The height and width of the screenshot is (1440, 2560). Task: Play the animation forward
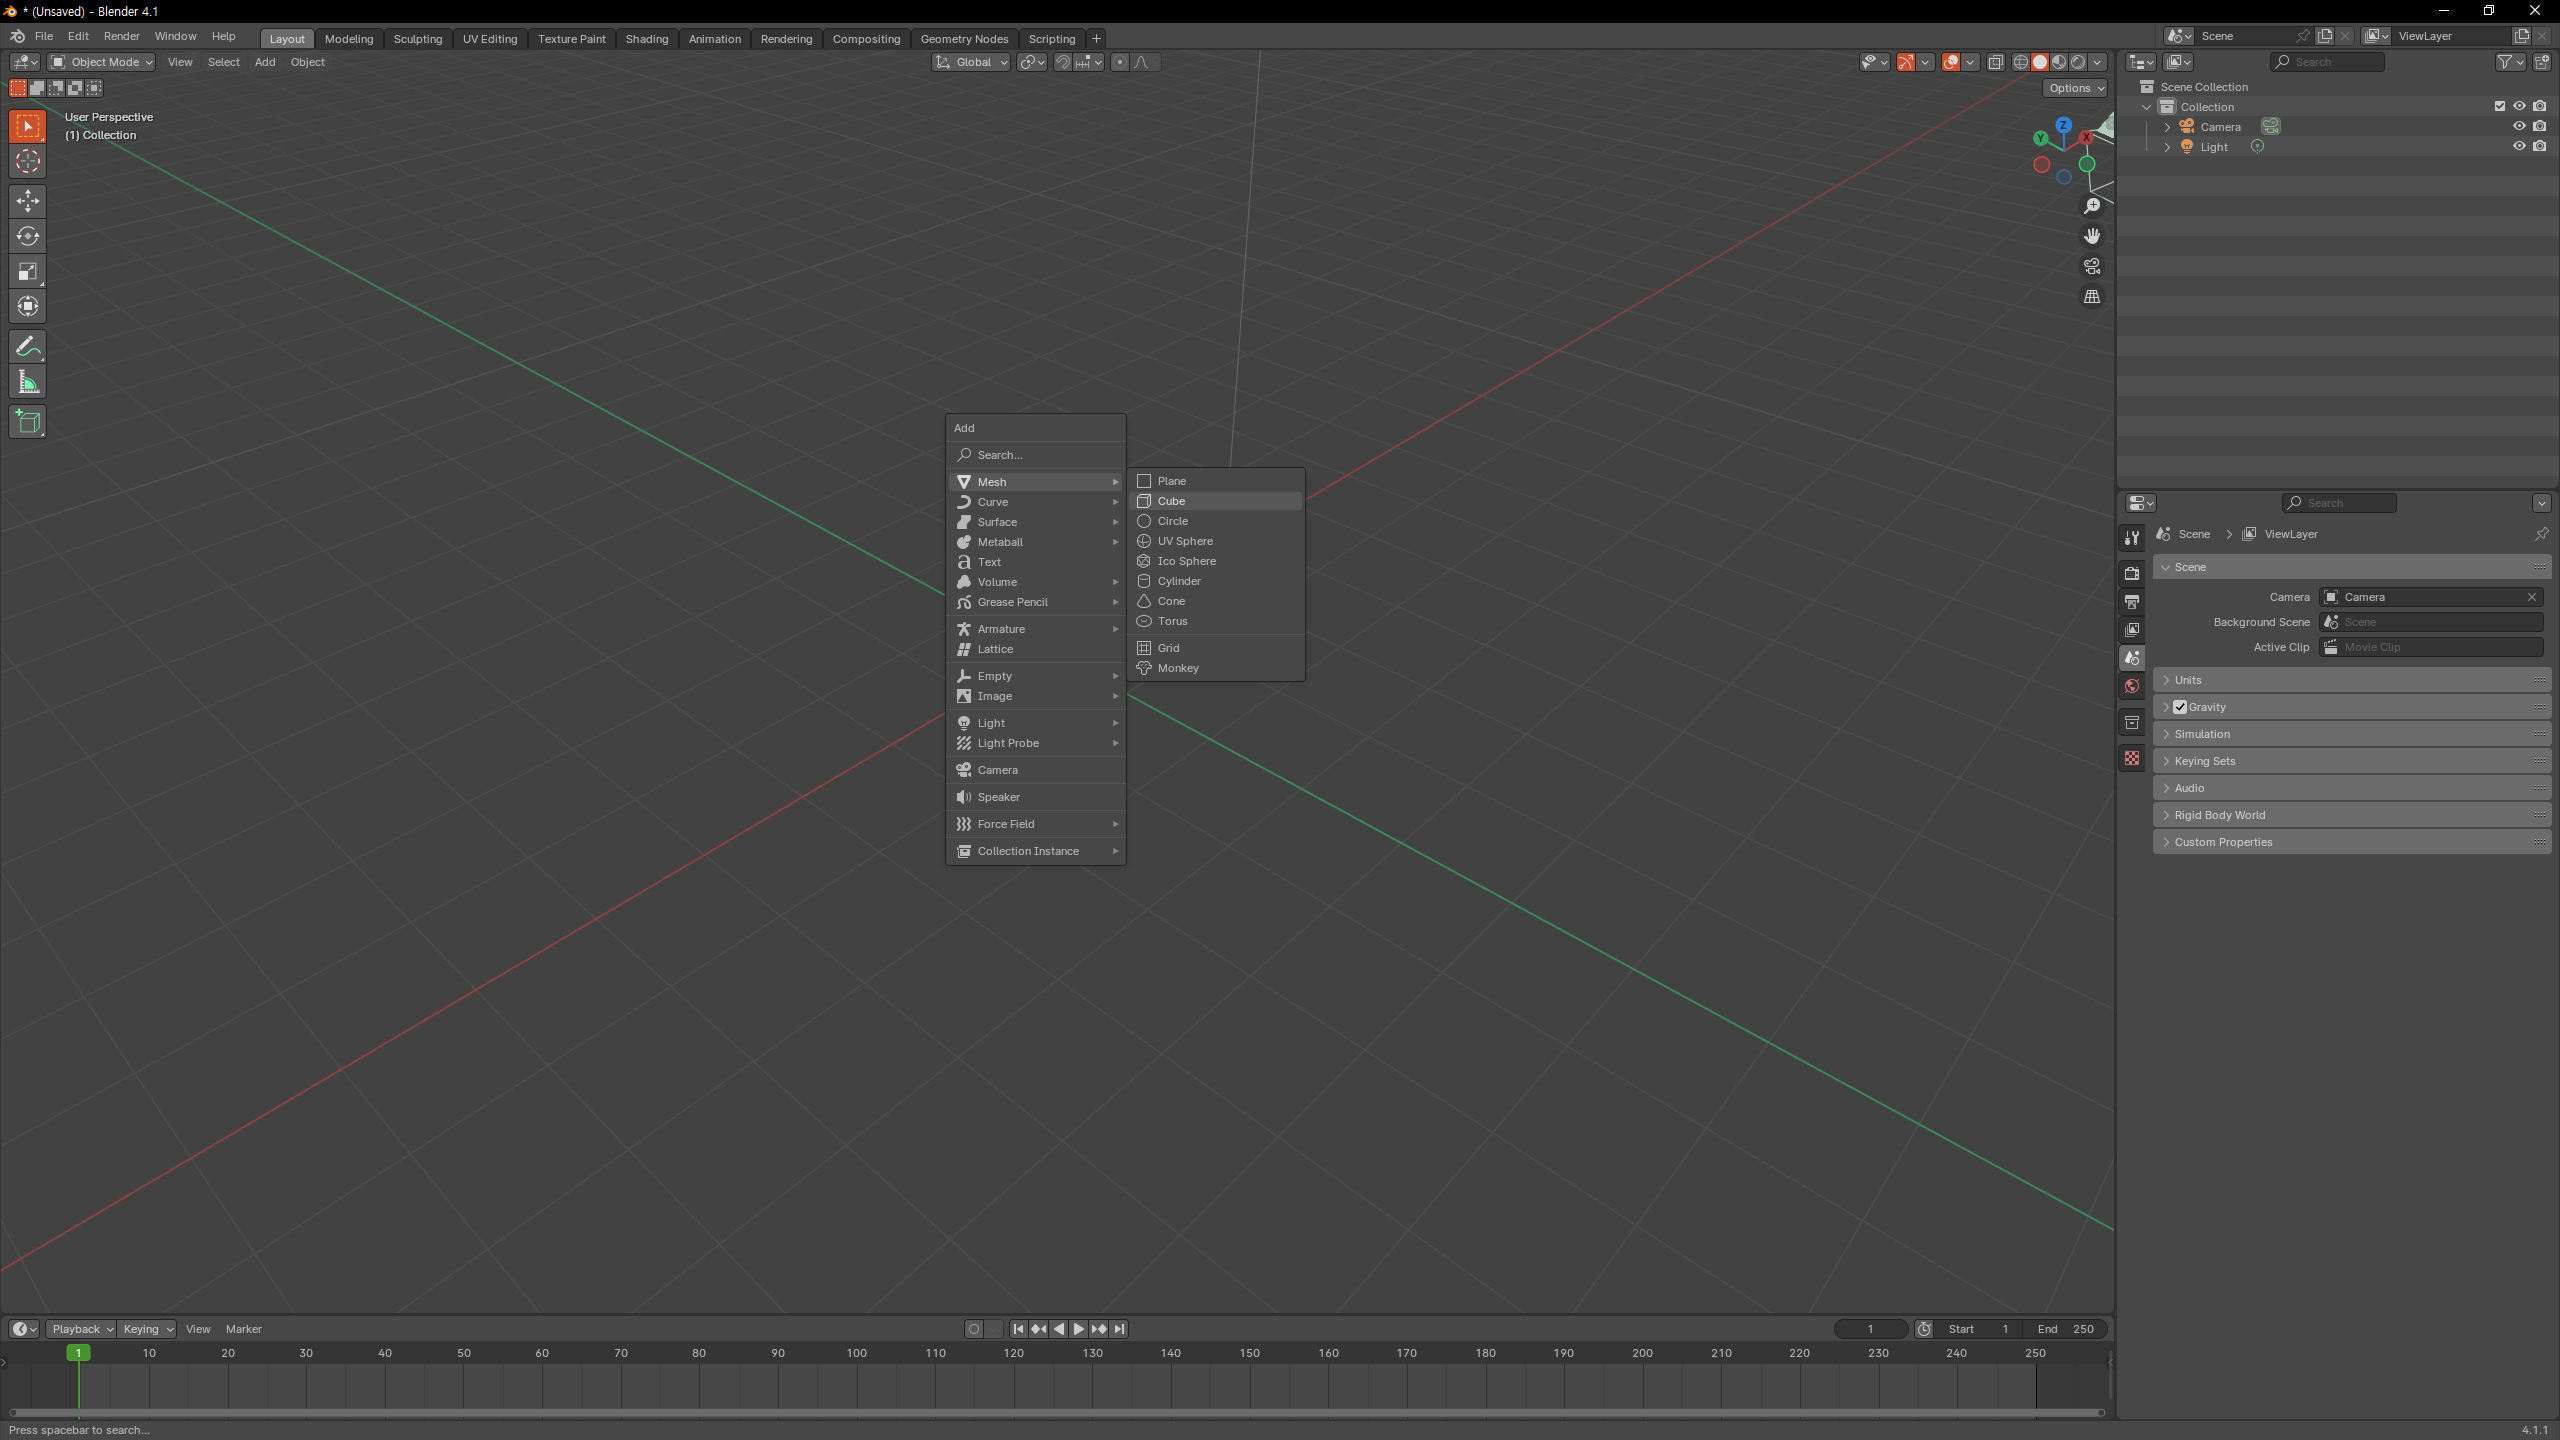pyautogui.click(x=1079, y=1329)
